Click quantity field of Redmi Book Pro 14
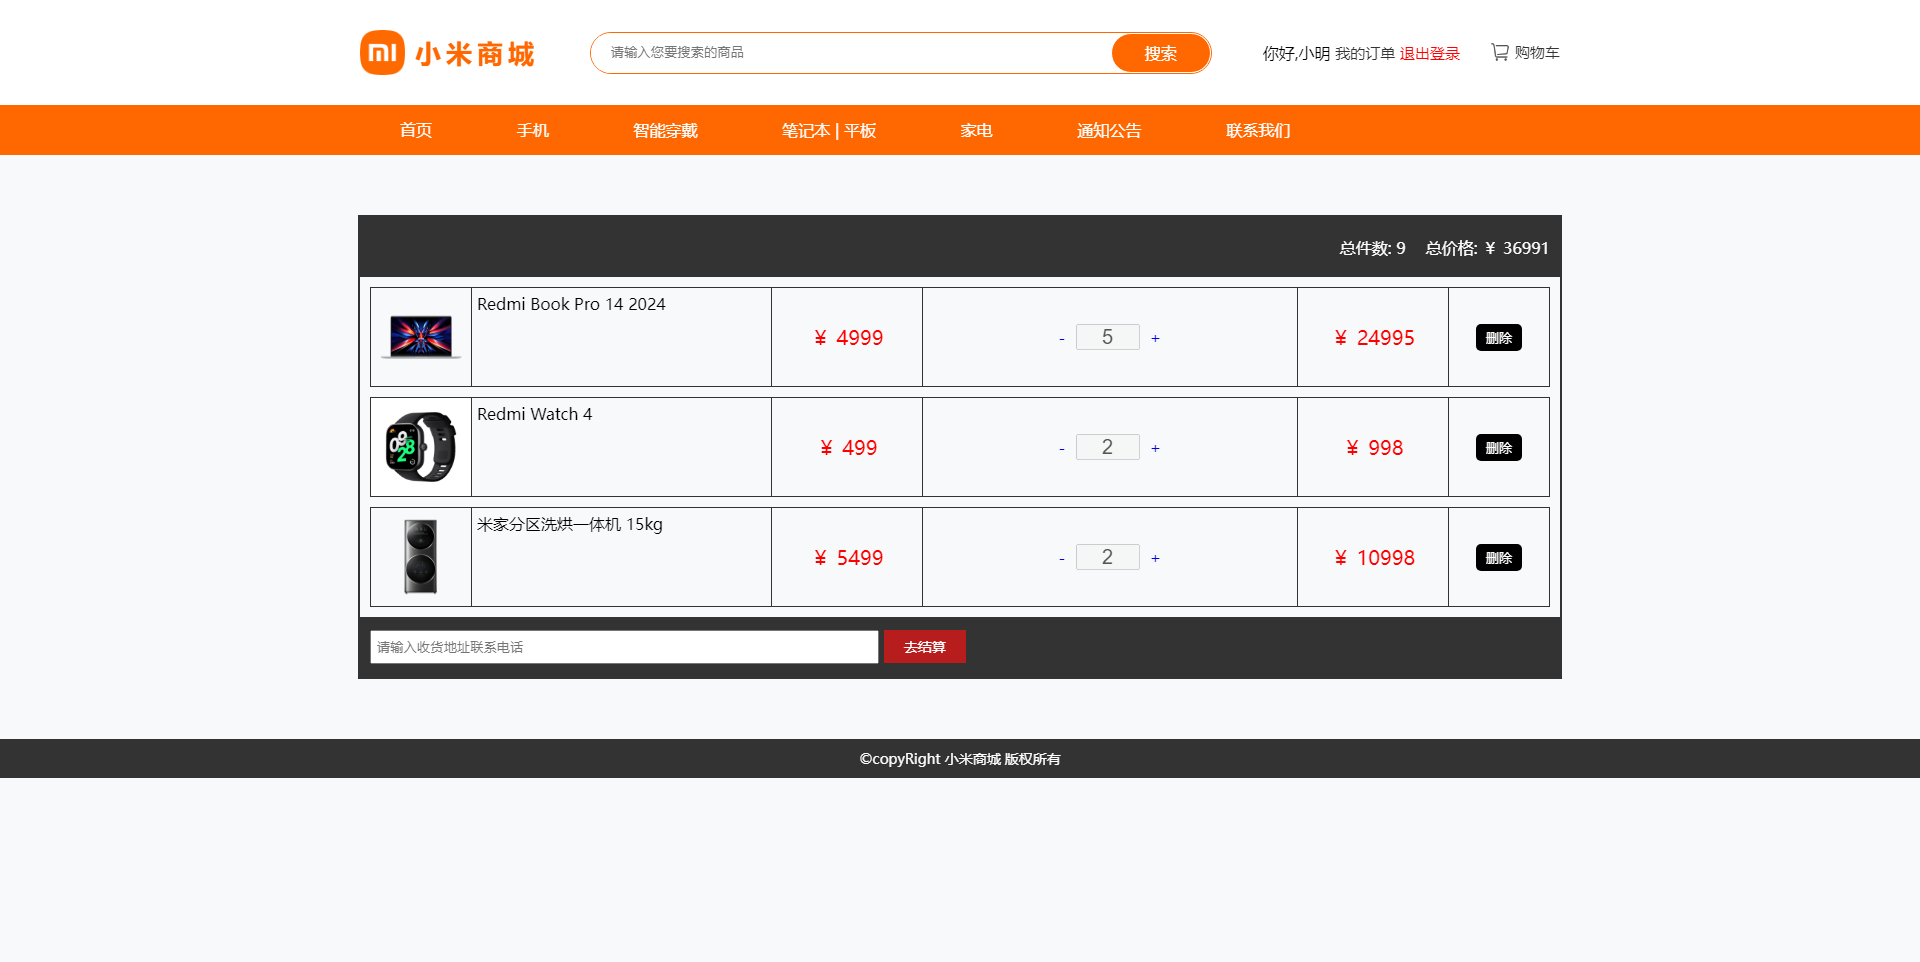The width and height of the screenshot is (1920, 962). (x=1108, y=337)
